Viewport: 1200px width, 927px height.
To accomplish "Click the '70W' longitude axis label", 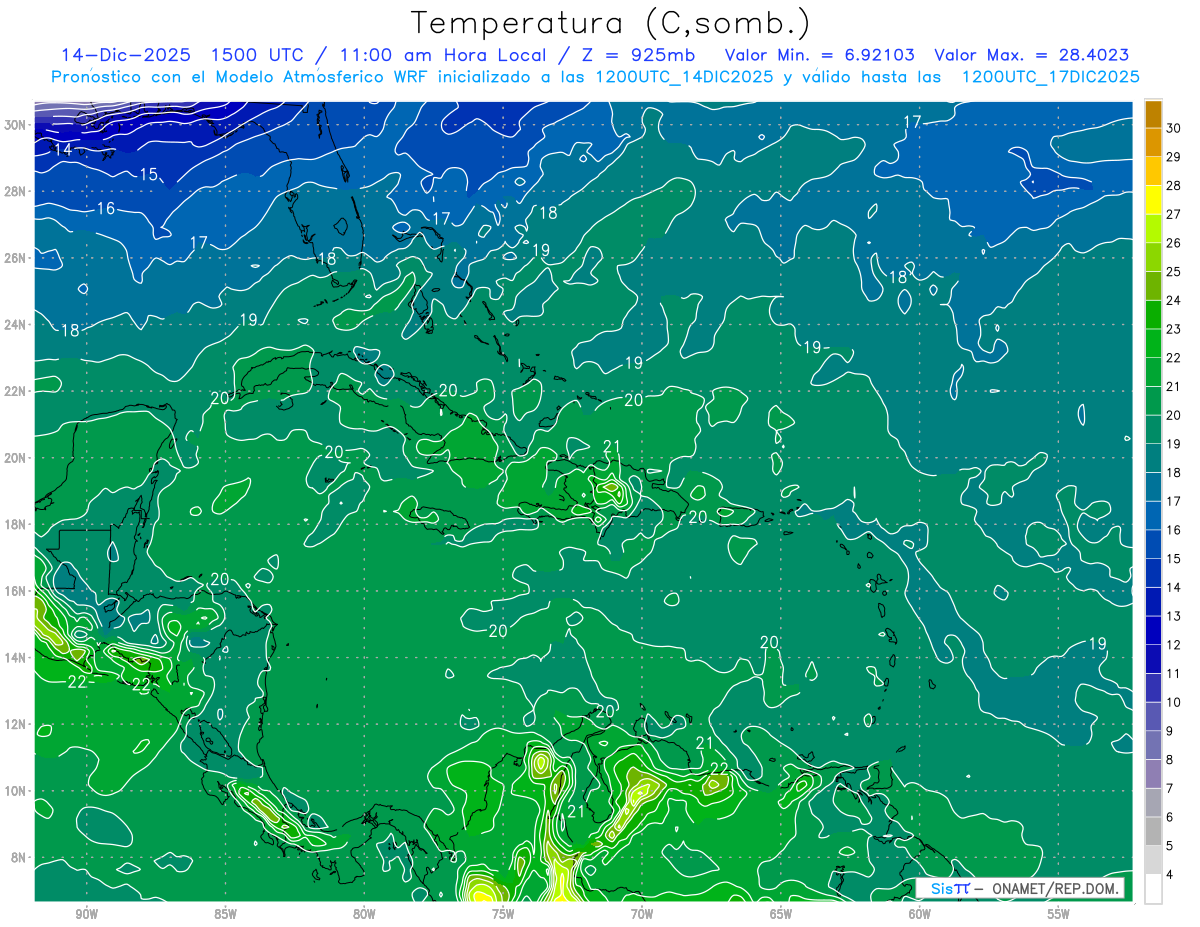I will [x=642, y=914].
